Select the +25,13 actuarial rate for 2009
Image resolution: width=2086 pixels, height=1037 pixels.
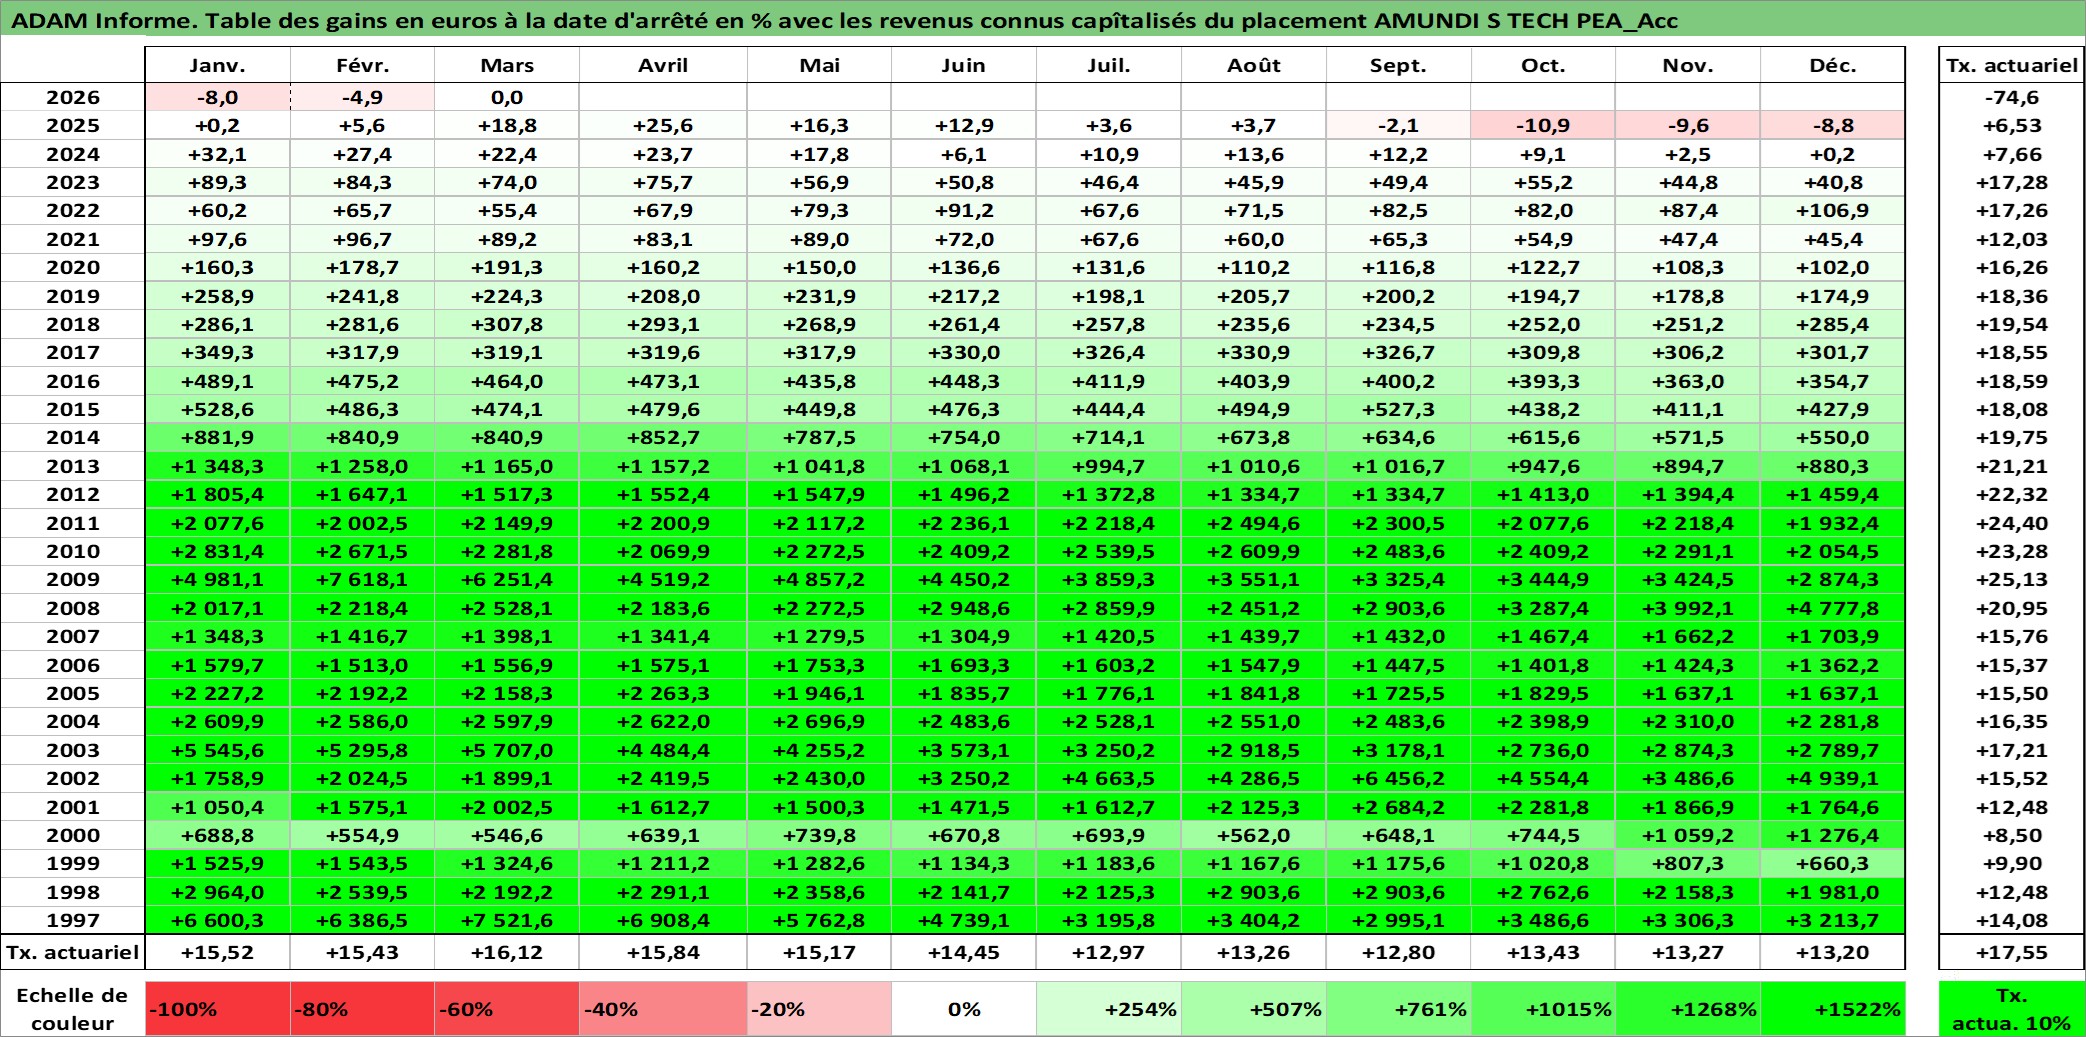[x=2011, y=579]
